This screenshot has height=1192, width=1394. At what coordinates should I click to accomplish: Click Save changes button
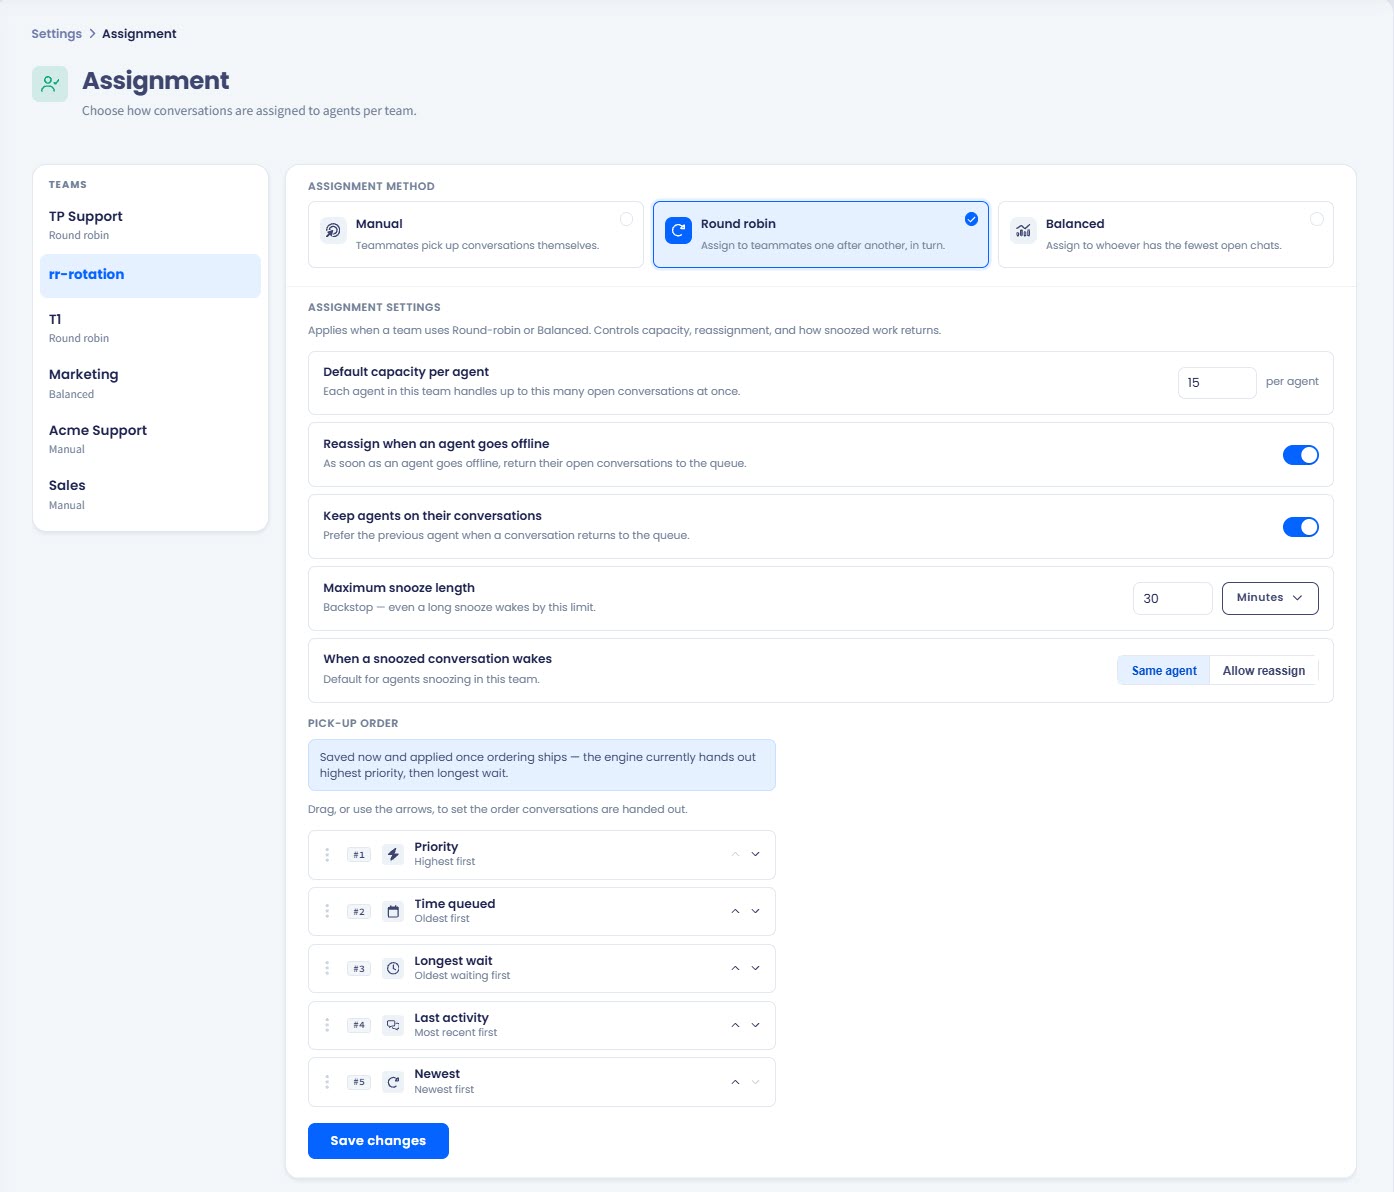378,1141
